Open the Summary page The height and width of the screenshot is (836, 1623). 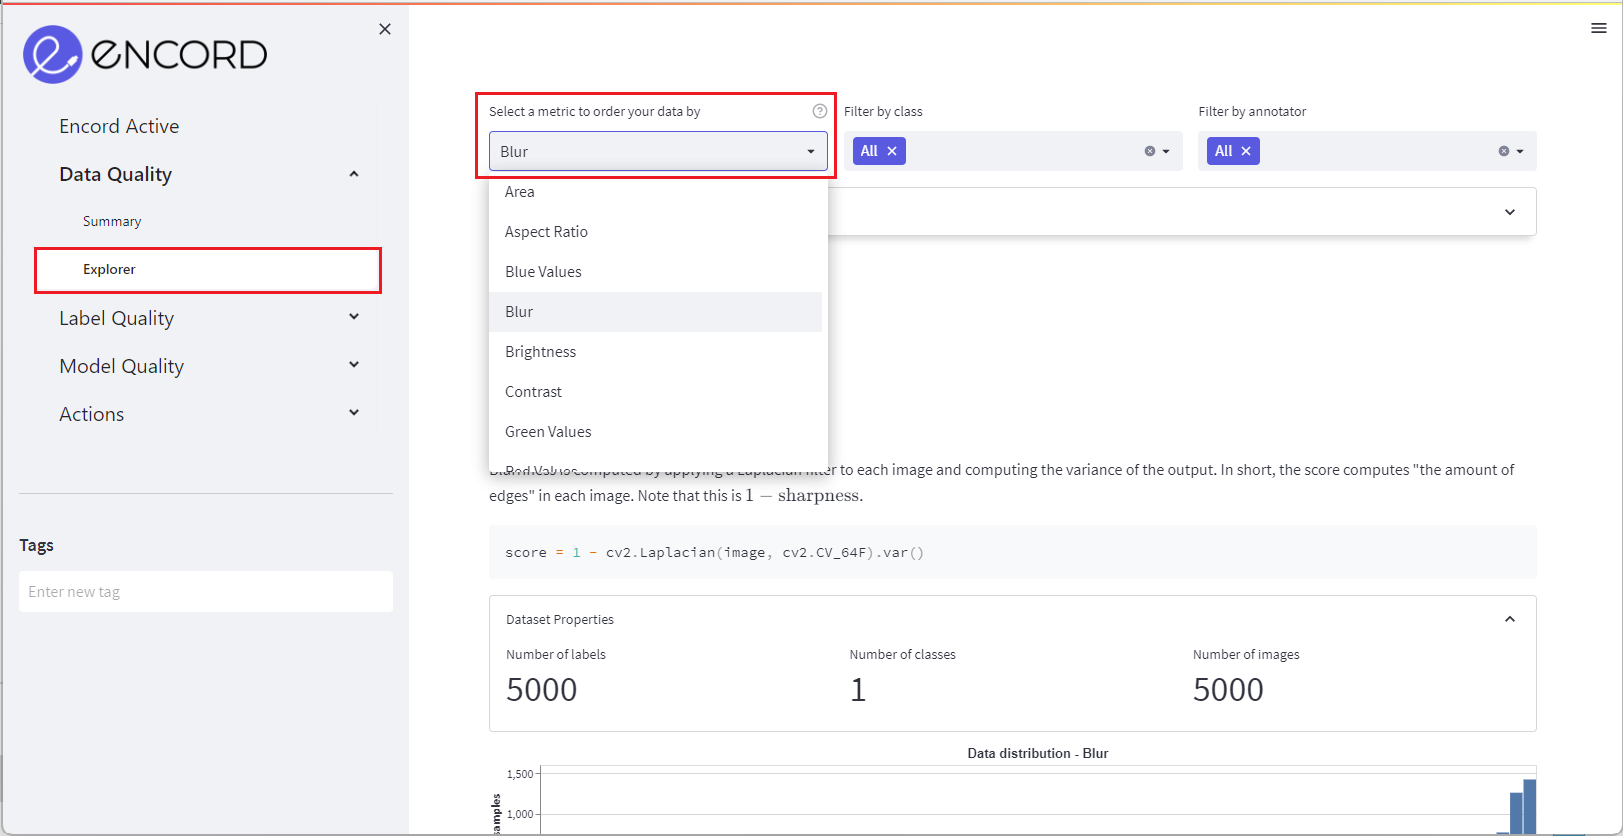pyautogui.click(x=112, y=221)
